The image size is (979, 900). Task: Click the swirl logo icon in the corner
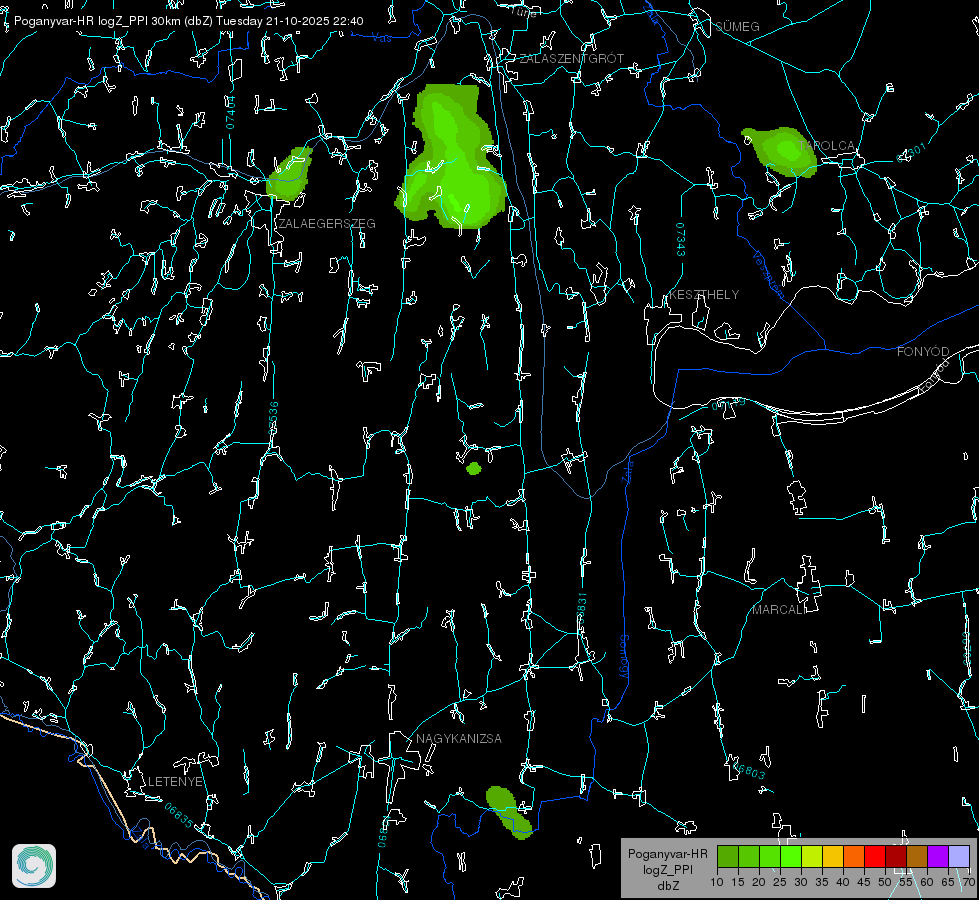(x=34, y=866)
